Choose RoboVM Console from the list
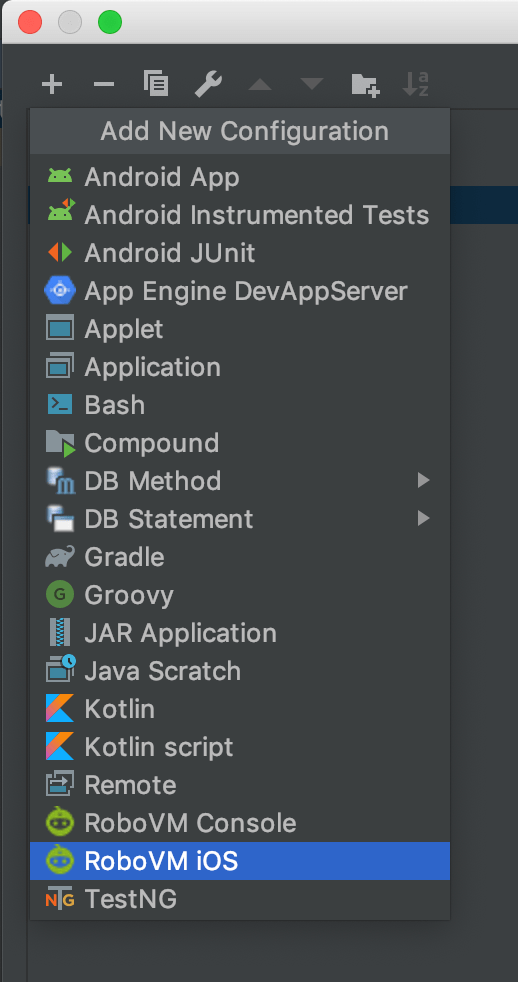518x982 pixels. tap(240, 823)
